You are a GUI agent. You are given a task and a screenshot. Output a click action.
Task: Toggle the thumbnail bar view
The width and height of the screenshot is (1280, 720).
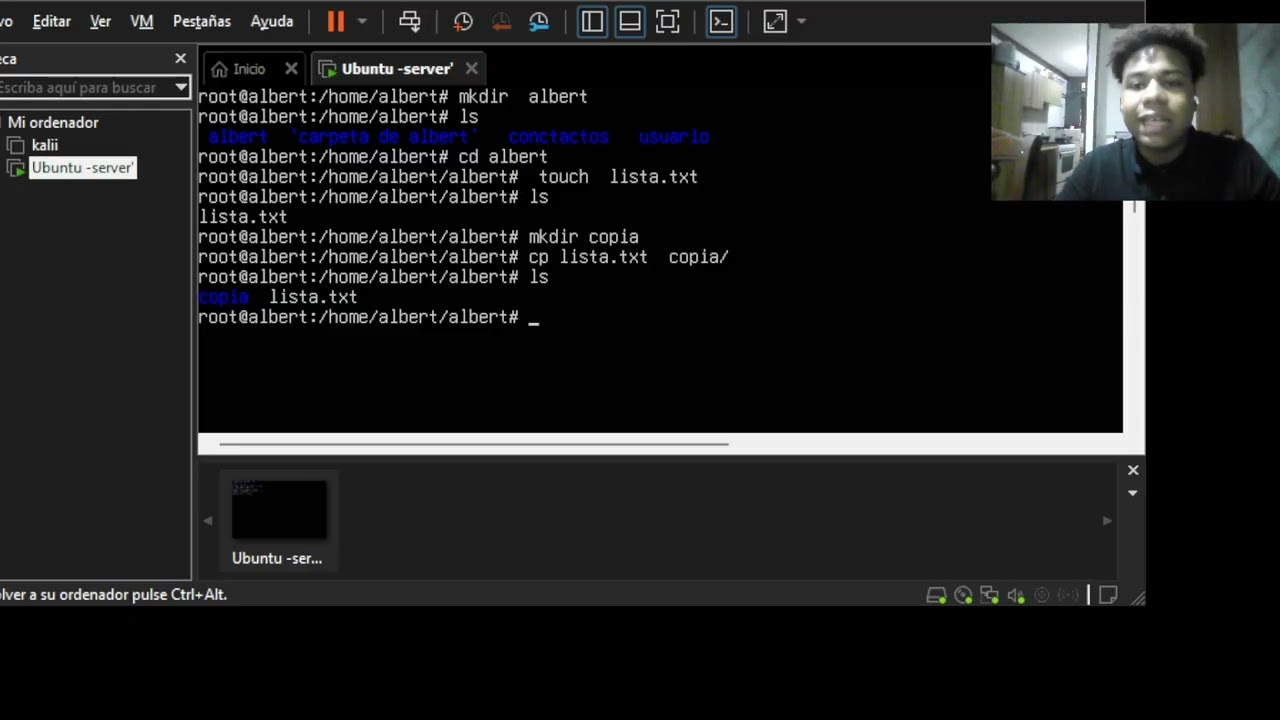tap(630, 21)
